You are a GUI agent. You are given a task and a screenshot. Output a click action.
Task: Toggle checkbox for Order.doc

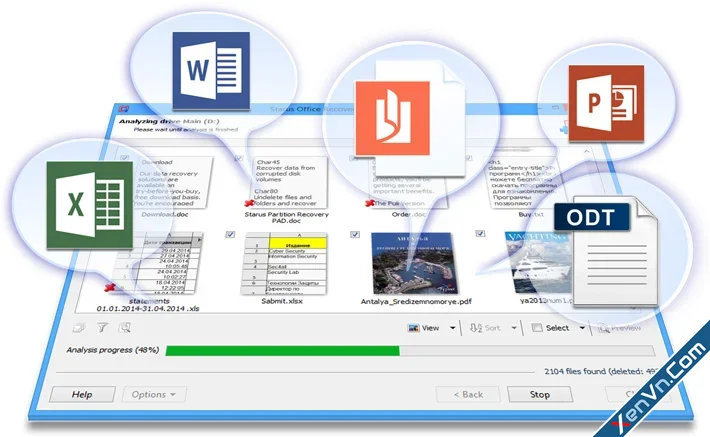(354, 158)
